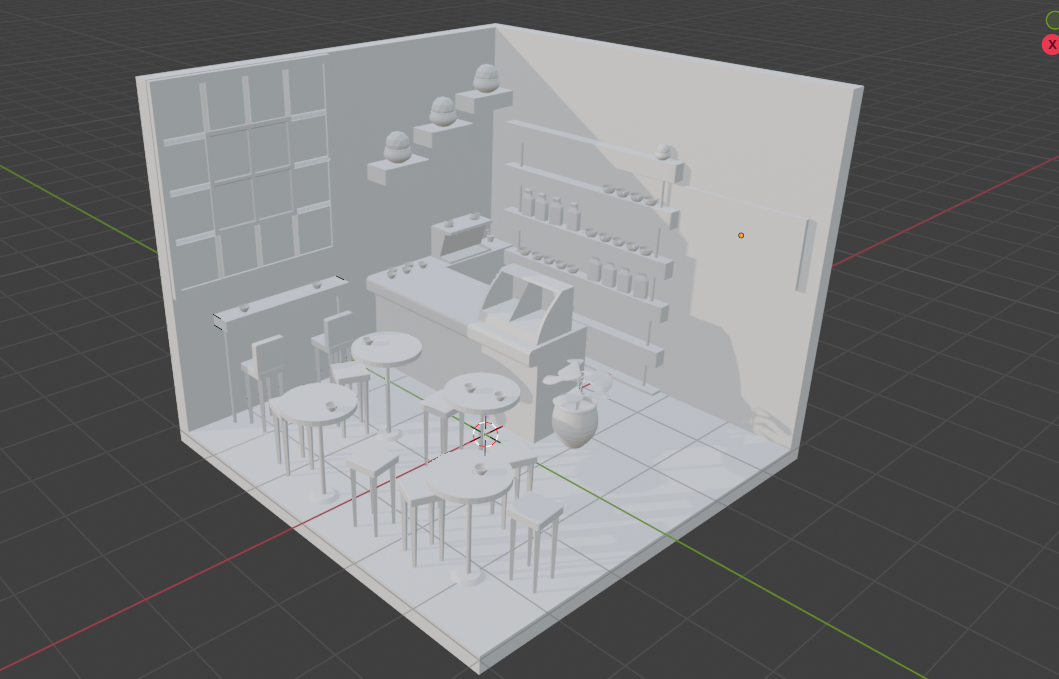The height and width of the screenshot is (679, 1059).
Task: Click the 3D cursor crosshair on the floor
Action: pos(485,434)
